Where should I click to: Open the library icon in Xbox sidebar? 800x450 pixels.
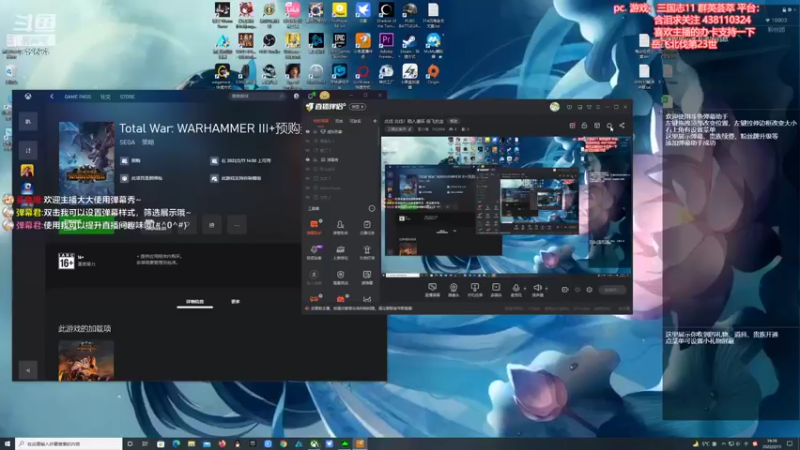(x=28, y=121)
